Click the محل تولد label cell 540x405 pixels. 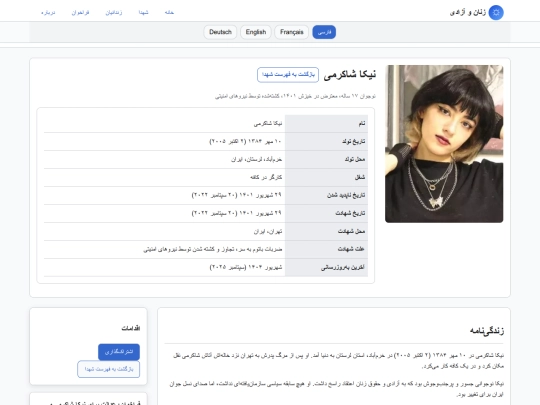tap(326, 159)
